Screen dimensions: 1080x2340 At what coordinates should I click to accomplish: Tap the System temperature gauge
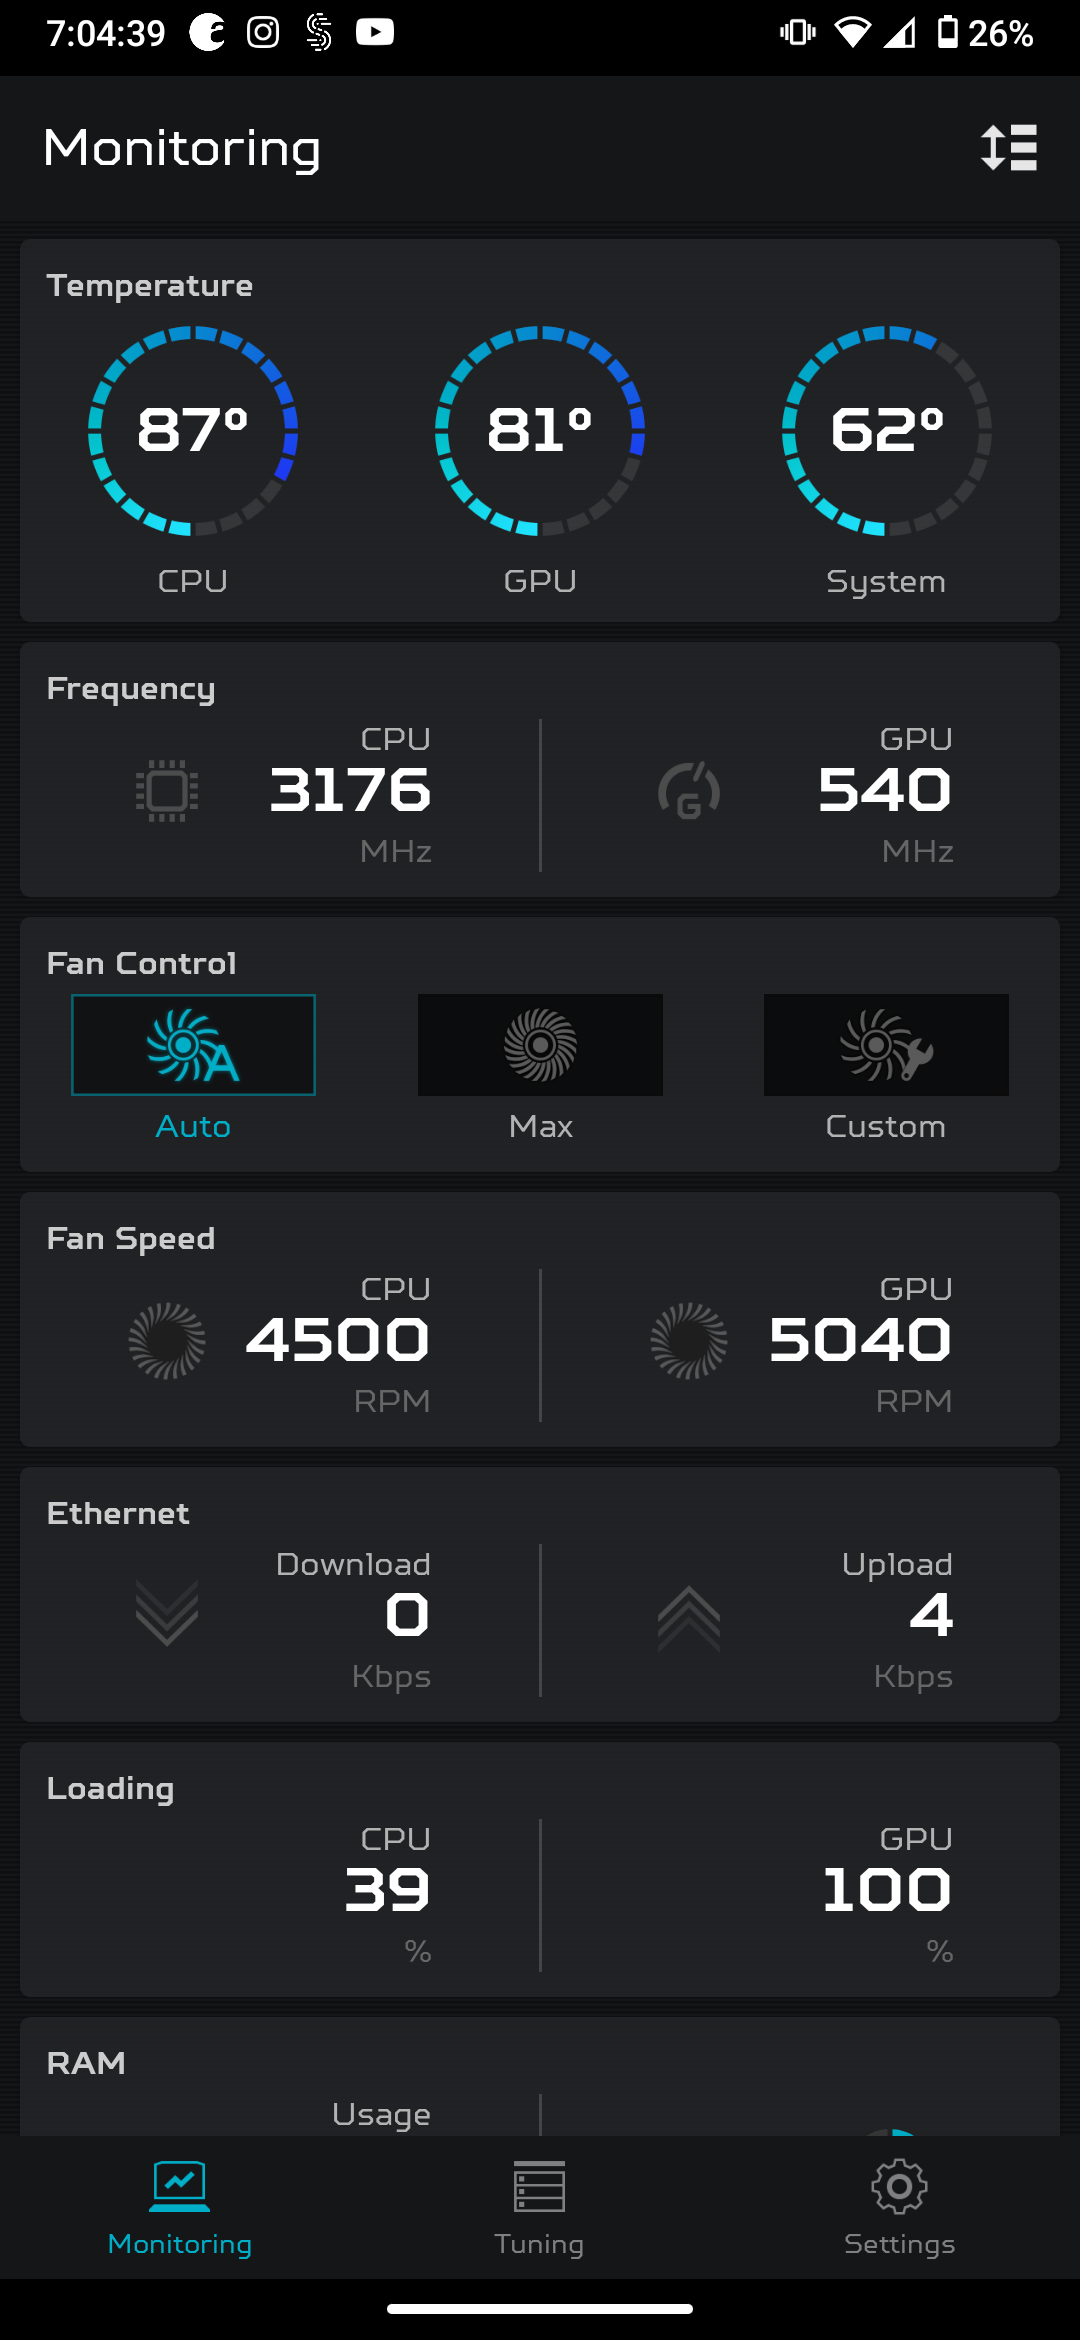coord(886,430)
